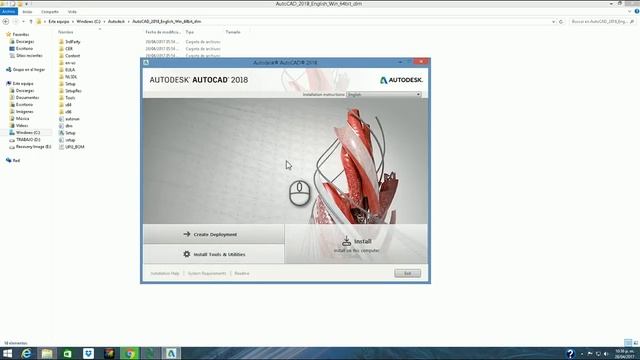Sort files by the Nombre column
Image resolution: width=640 pixels, height=360 pixels.
pos(66,32)
